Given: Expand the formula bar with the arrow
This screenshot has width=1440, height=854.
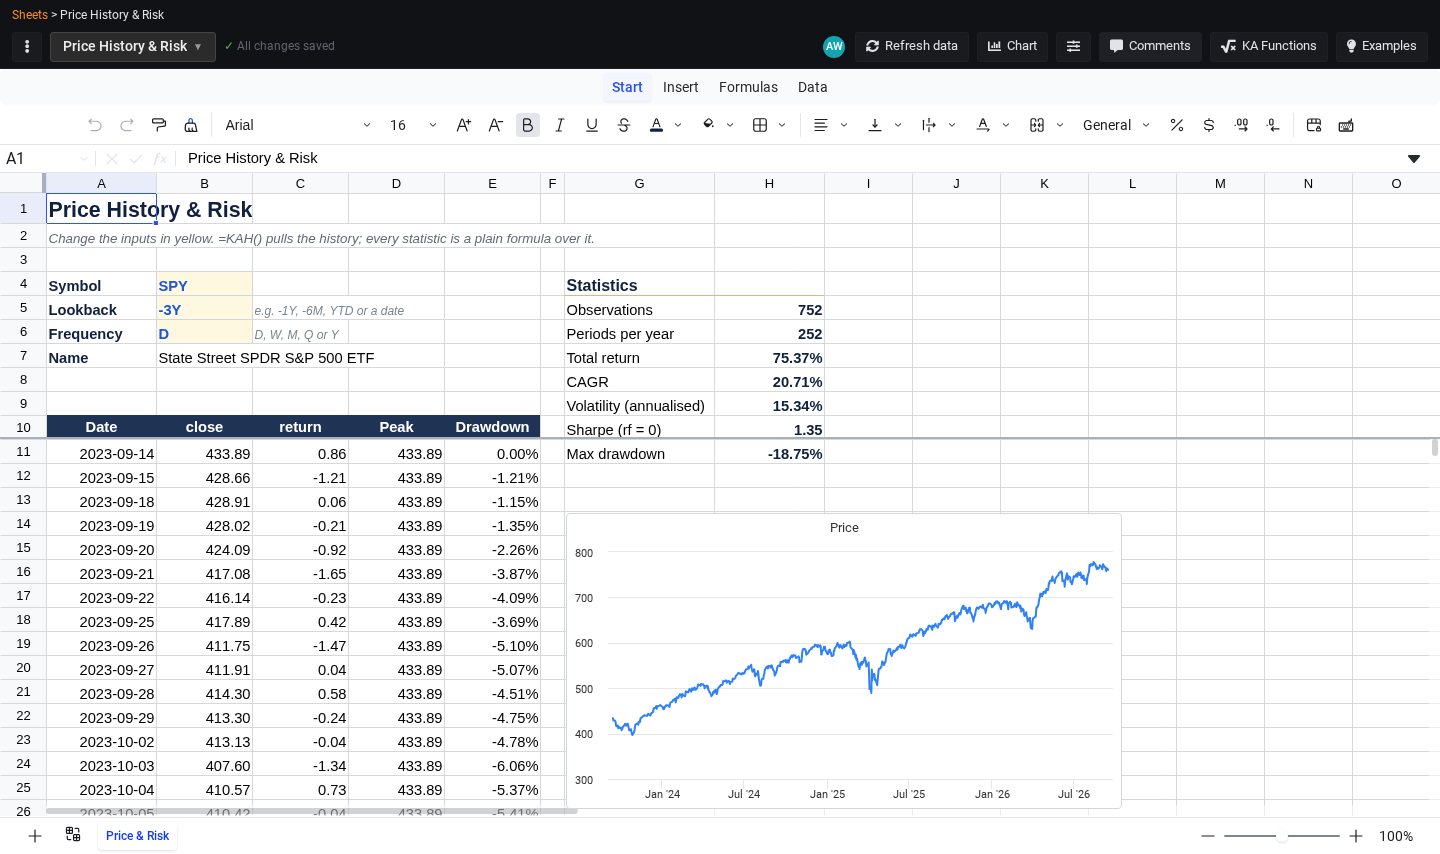Looking at the screenshot, I should [1414, 158].
